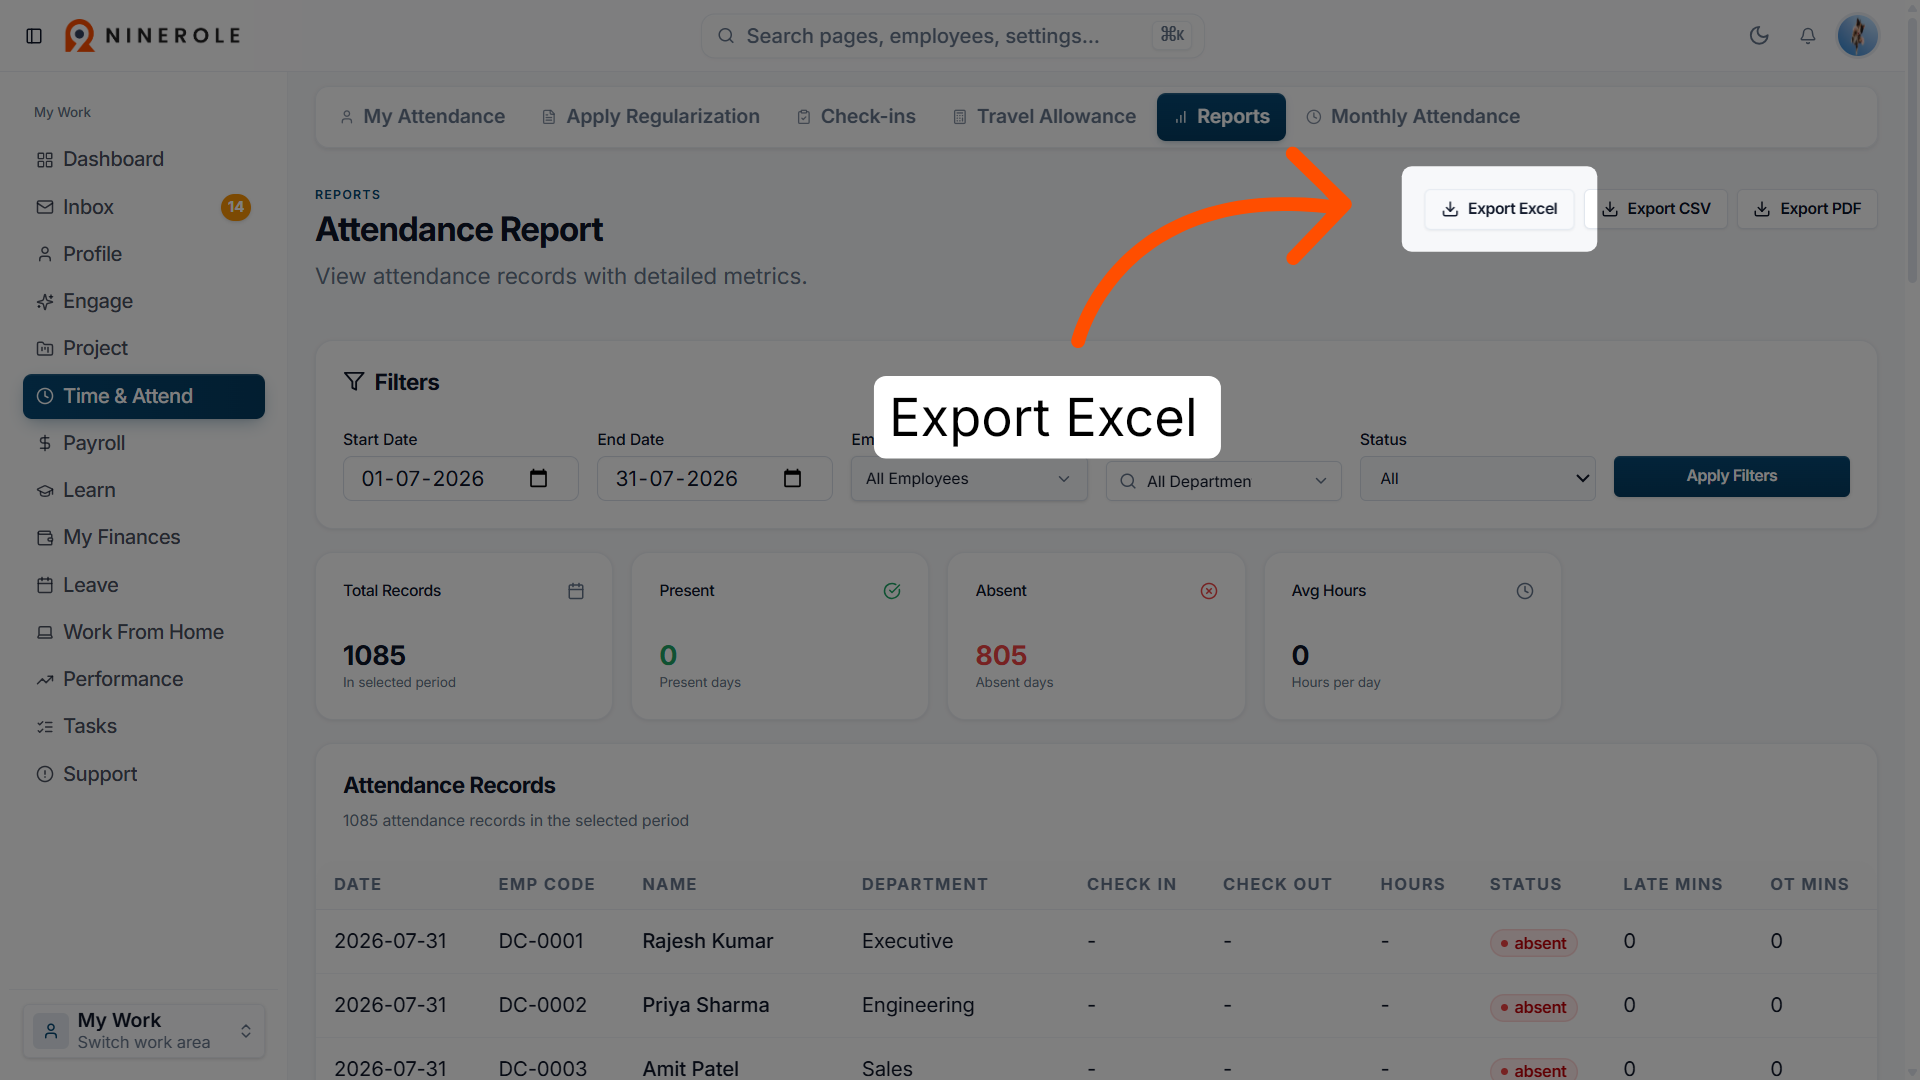Click the Export Excel button
1920x1080 pixels.
coord(1499,209)
